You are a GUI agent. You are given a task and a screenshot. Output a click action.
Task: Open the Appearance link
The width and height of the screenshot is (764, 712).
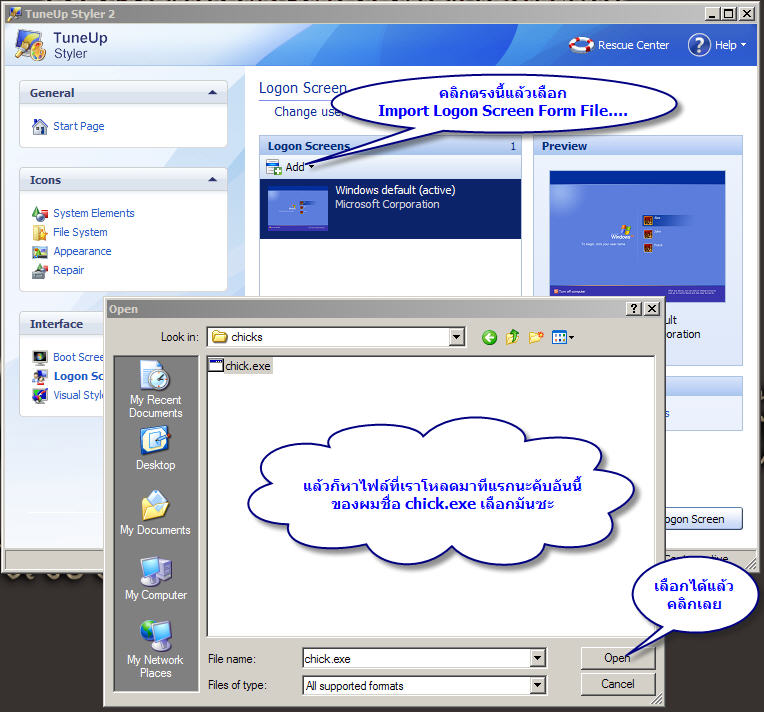tap(82, 251)
